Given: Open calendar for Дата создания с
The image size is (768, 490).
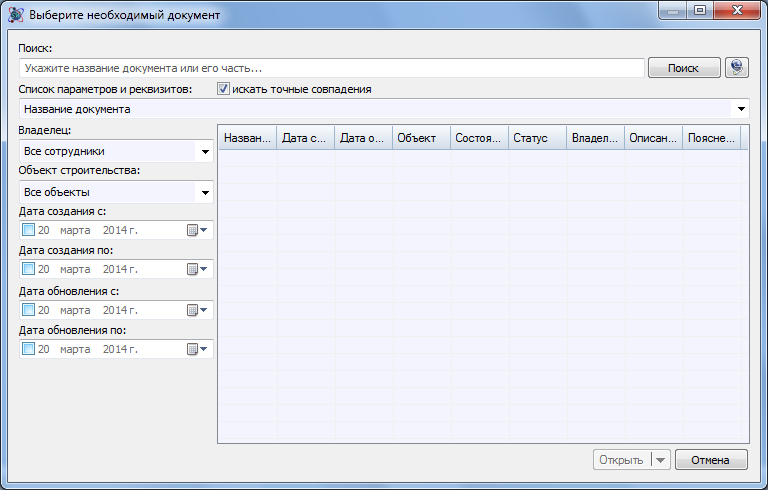Looking at the screenshot, I should point(198,230).
